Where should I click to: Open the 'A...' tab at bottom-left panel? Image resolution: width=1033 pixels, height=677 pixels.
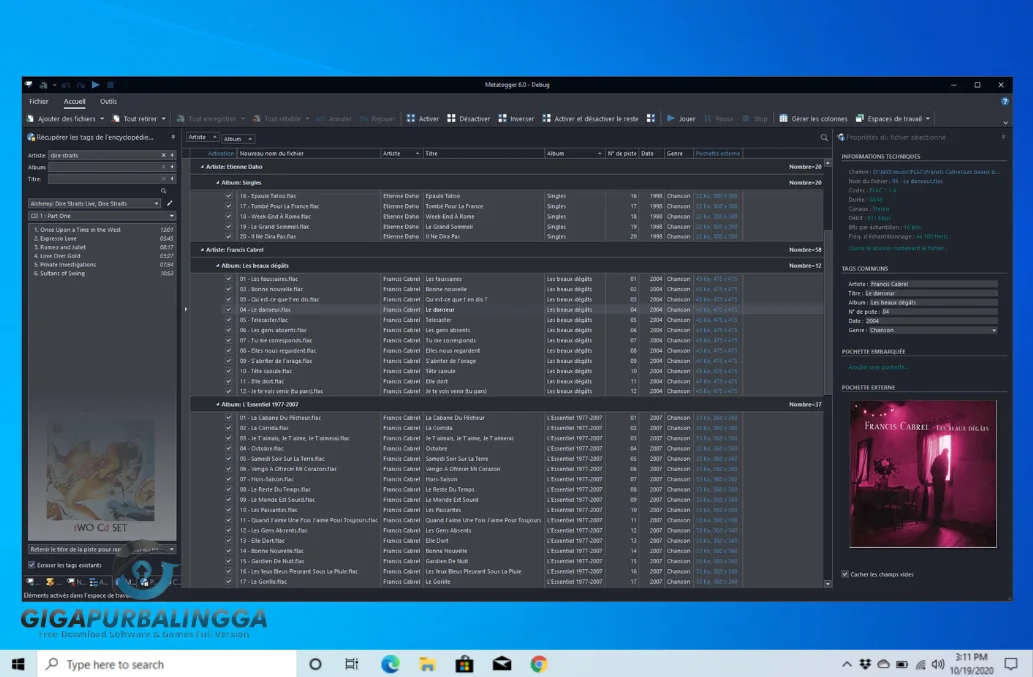[98, 582]
